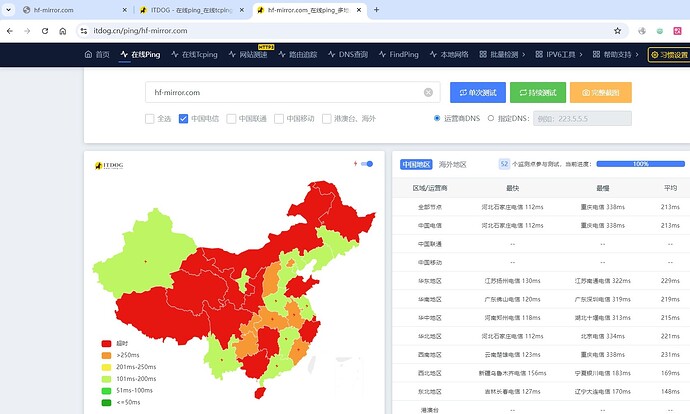Open the 在线Tcping menu item

194,55
